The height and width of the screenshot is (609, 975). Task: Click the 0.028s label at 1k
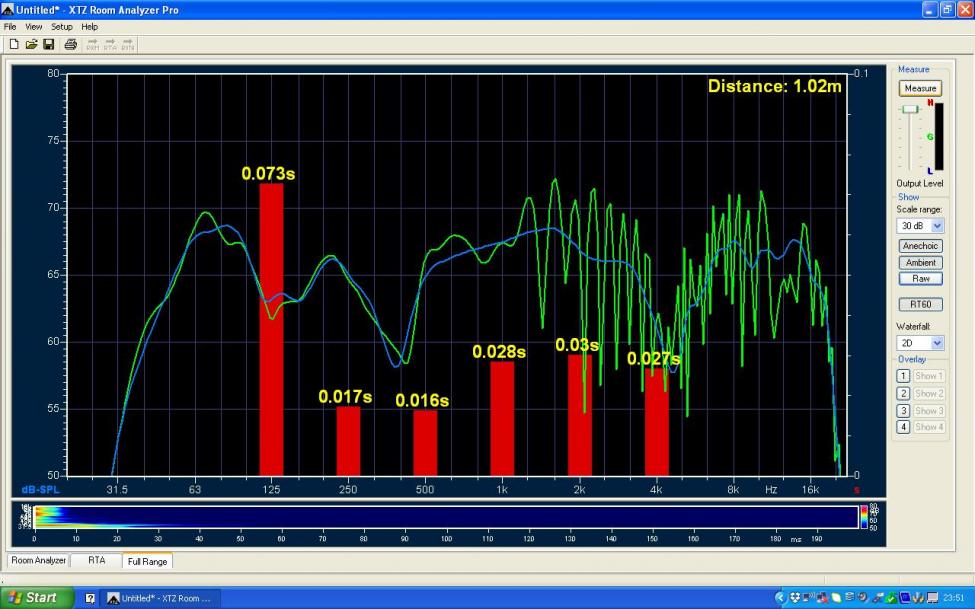click(x=499, y=352)
